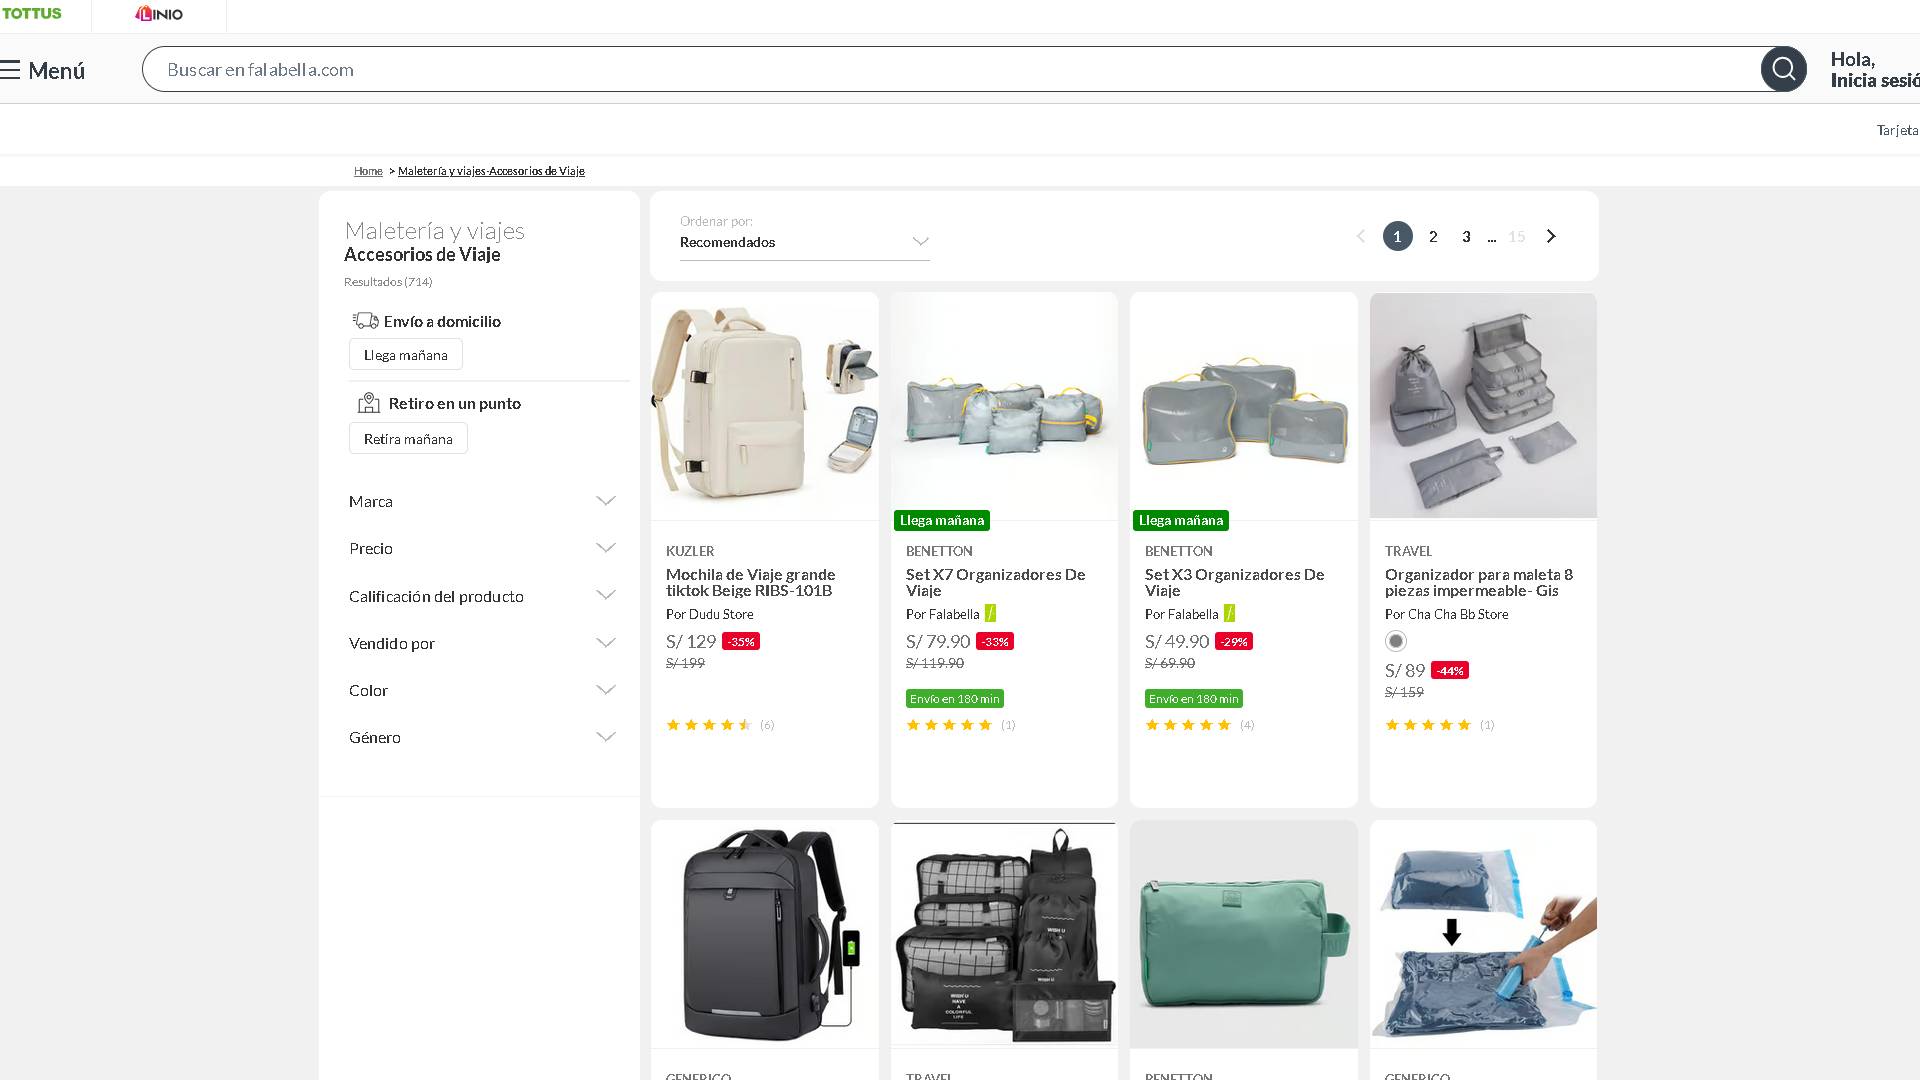Open Set X3 grey organizers image
The image size is (1920, 1080).
1244,406
